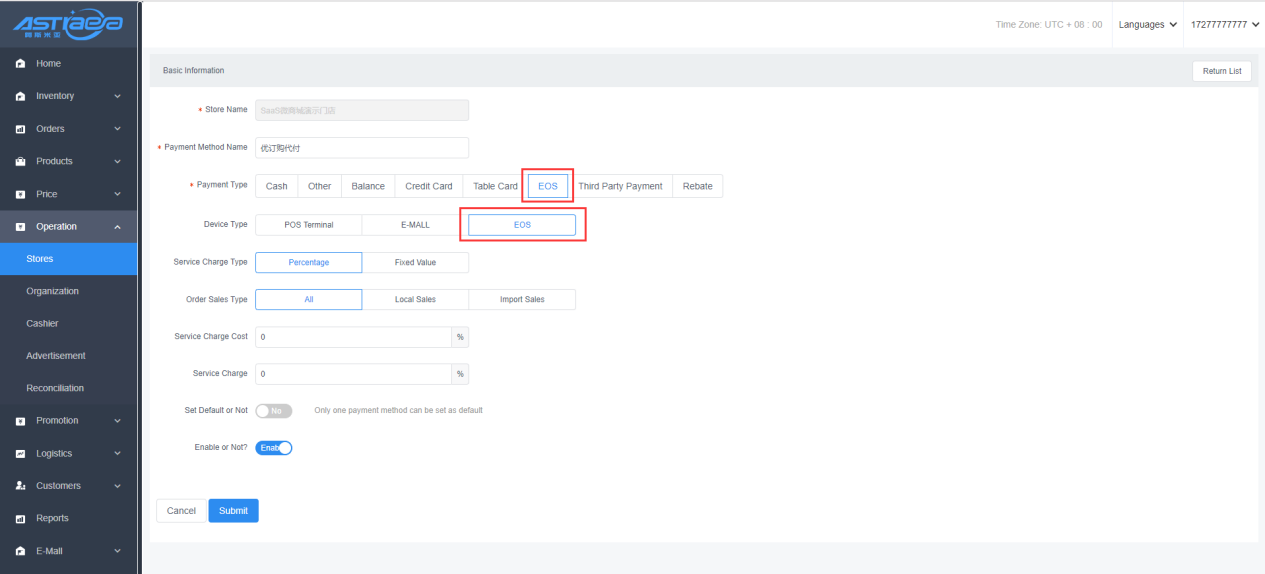Expand the account 17277777777 menu
1265x574 pixels.
point(1224,25)
